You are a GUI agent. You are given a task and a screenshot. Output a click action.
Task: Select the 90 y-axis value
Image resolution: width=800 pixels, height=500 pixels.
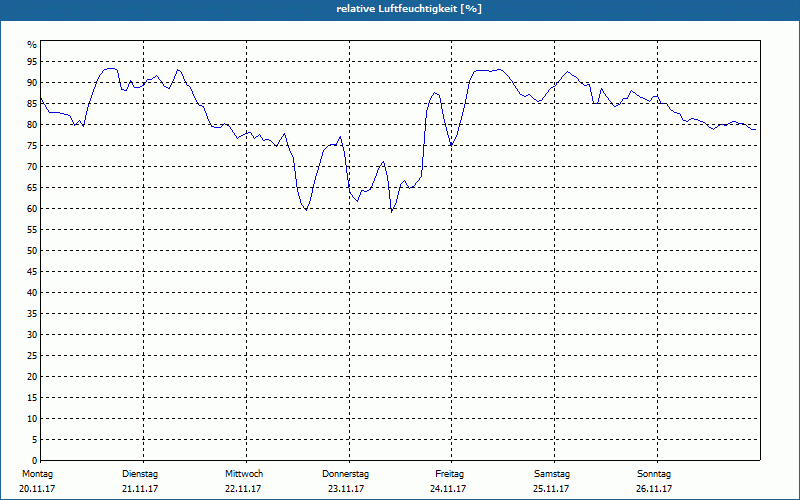(32, 83)
